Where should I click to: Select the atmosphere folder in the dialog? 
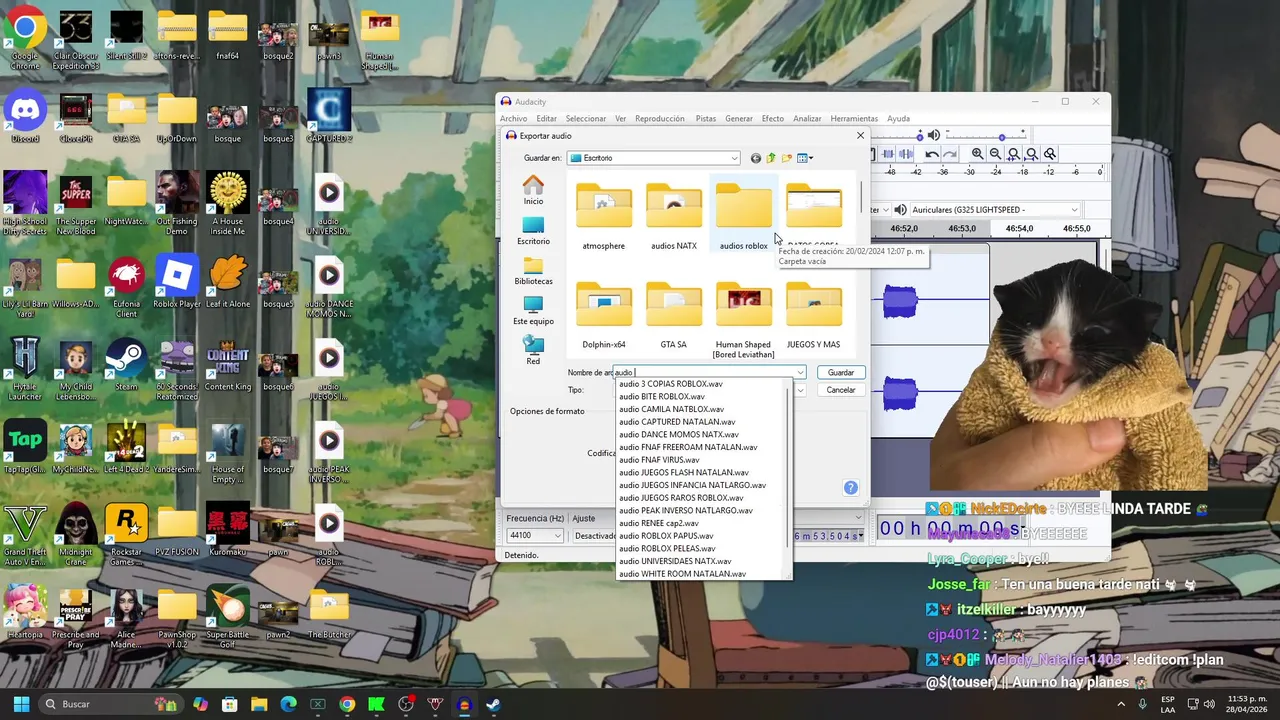[604, 216]
